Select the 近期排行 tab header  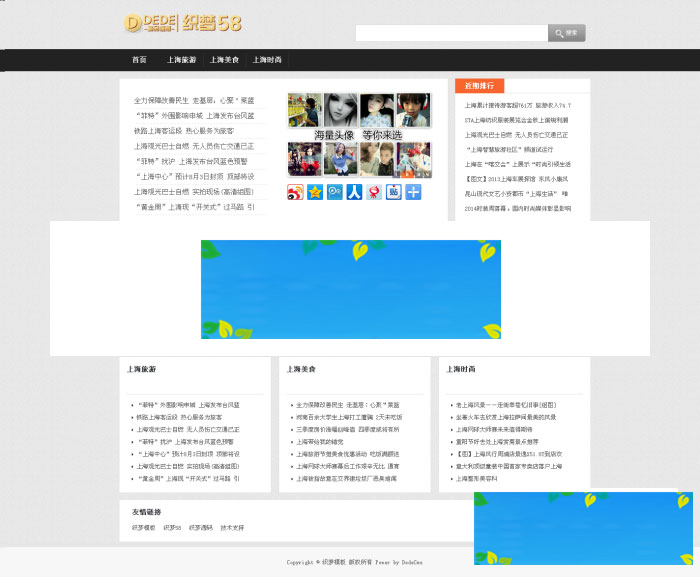coord(480,86)
